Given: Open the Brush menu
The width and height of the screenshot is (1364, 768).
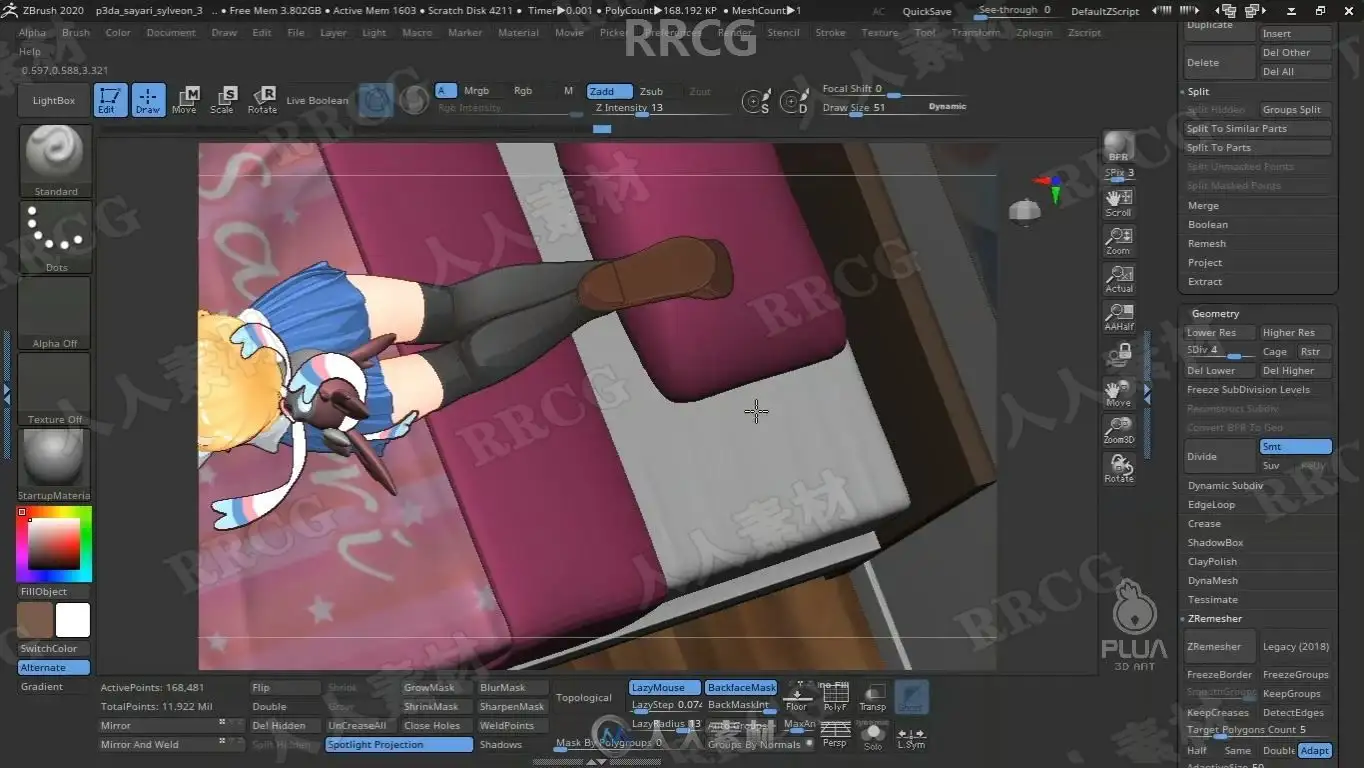Looking at the screenshot, I should pyautogui.click(x=76, y=32).
